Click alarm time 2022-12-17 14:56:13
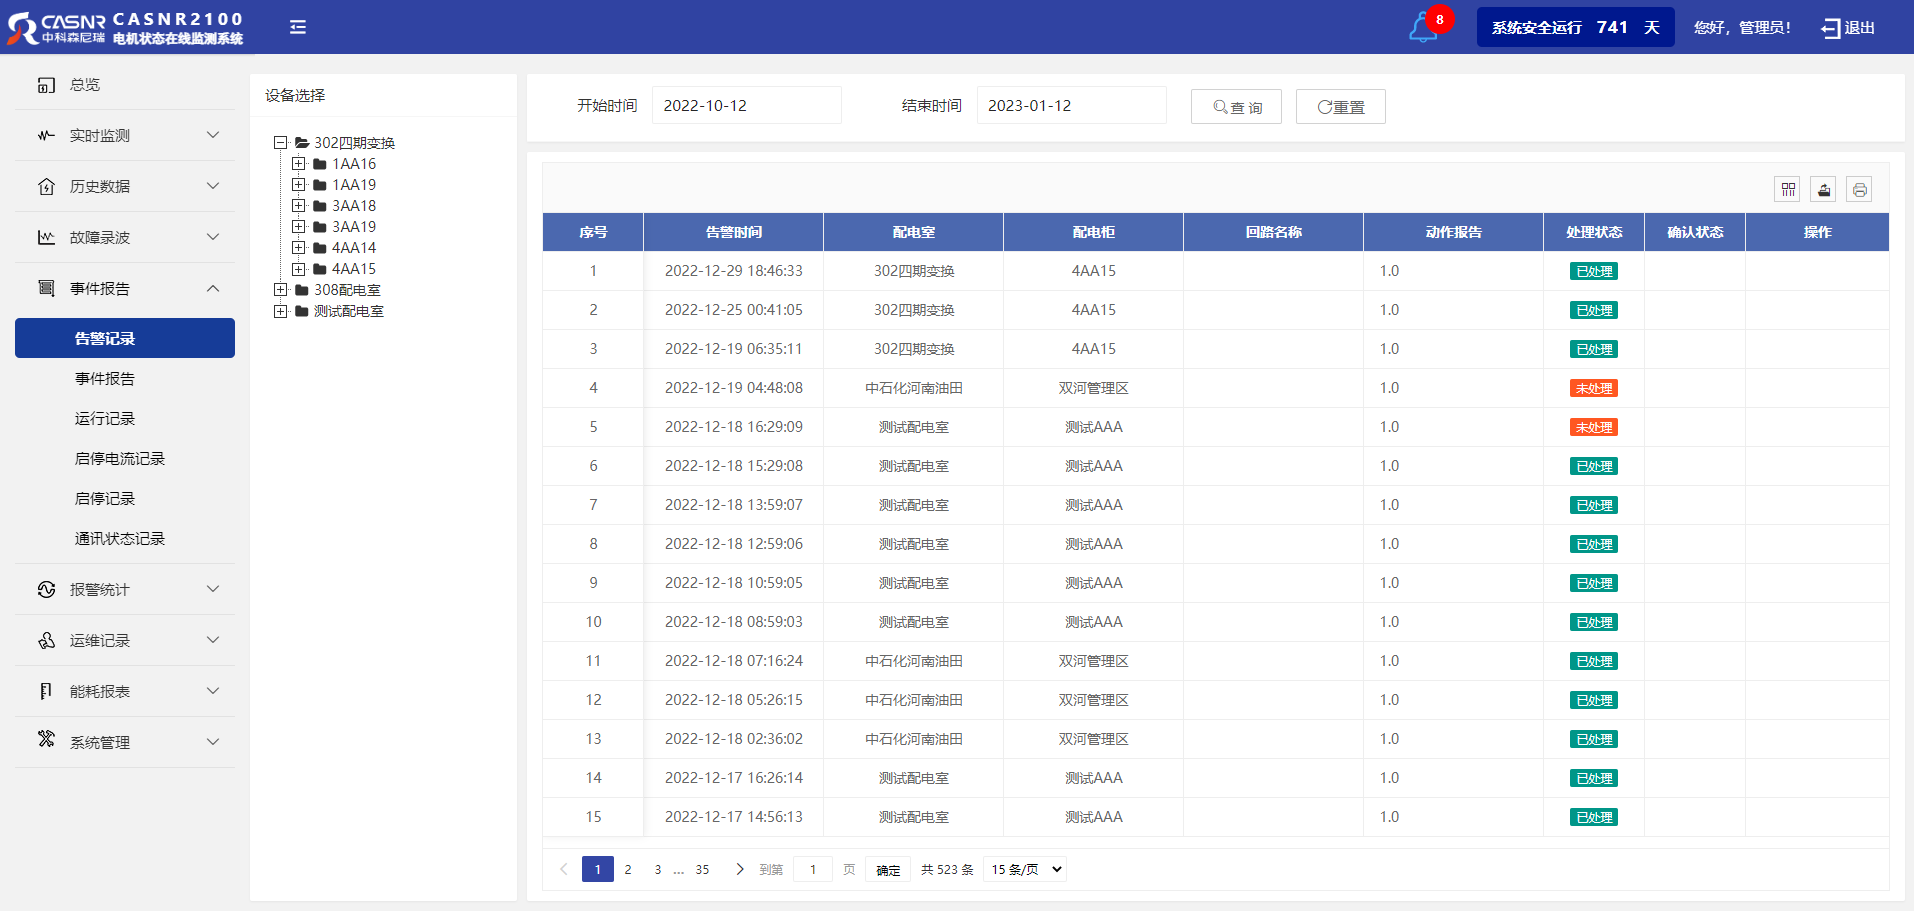Image resolution: width=1914 pixels, height=911 pixels. click(x=734, y=817)
